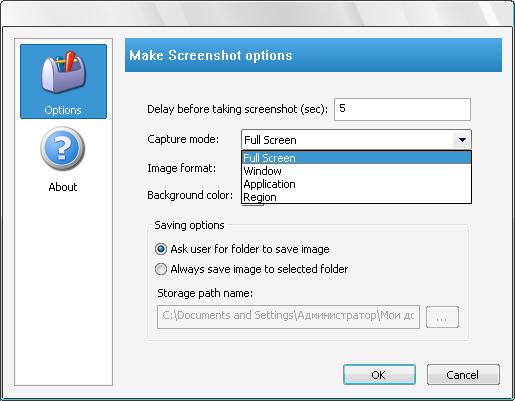Click the Make Screenshot options header banner
The height and width of the screenshot is (401, 515).
pos(313,55)
